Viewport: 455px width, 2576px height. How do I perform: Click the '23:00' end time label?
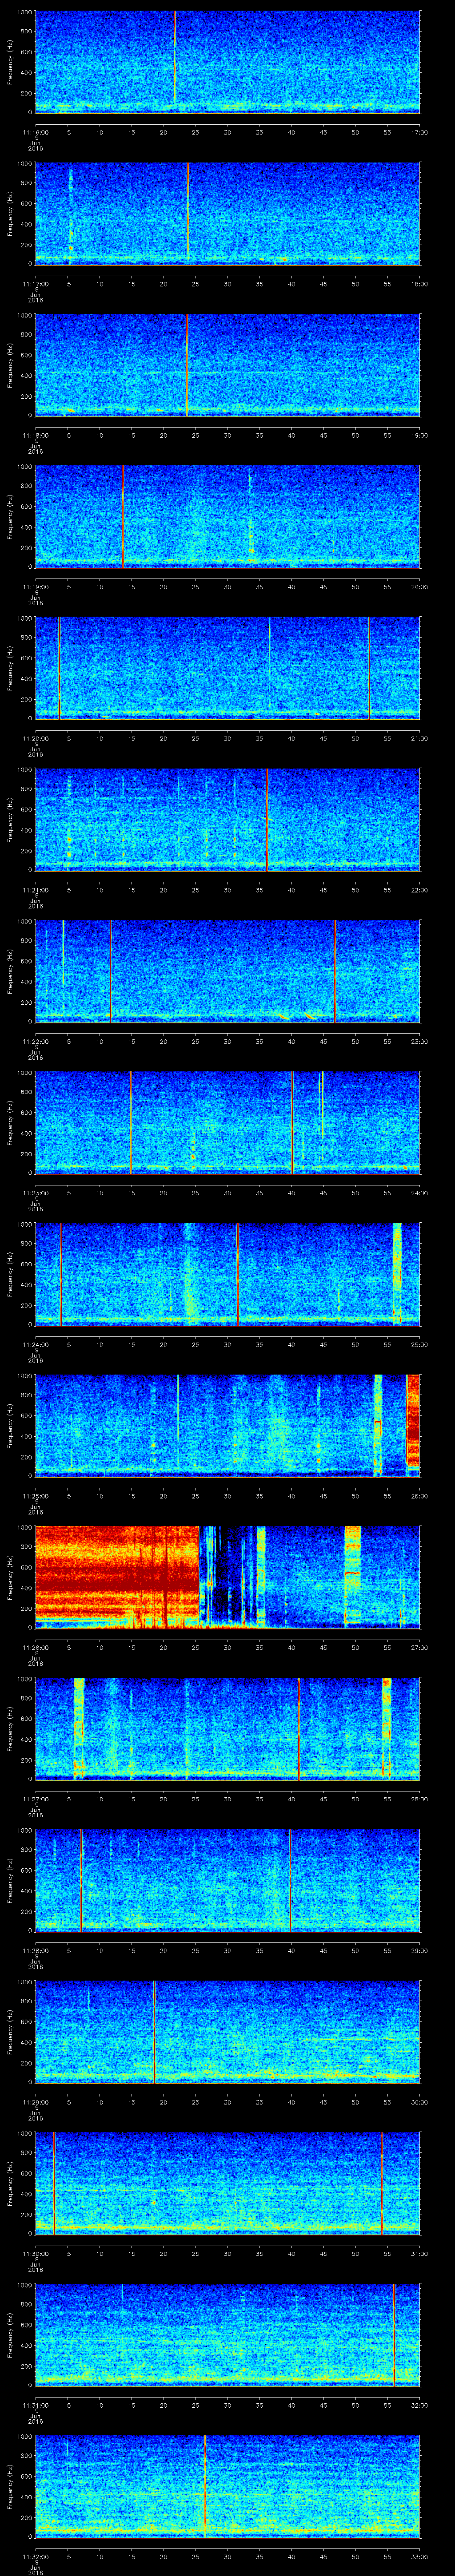[x=420, y=1041]
